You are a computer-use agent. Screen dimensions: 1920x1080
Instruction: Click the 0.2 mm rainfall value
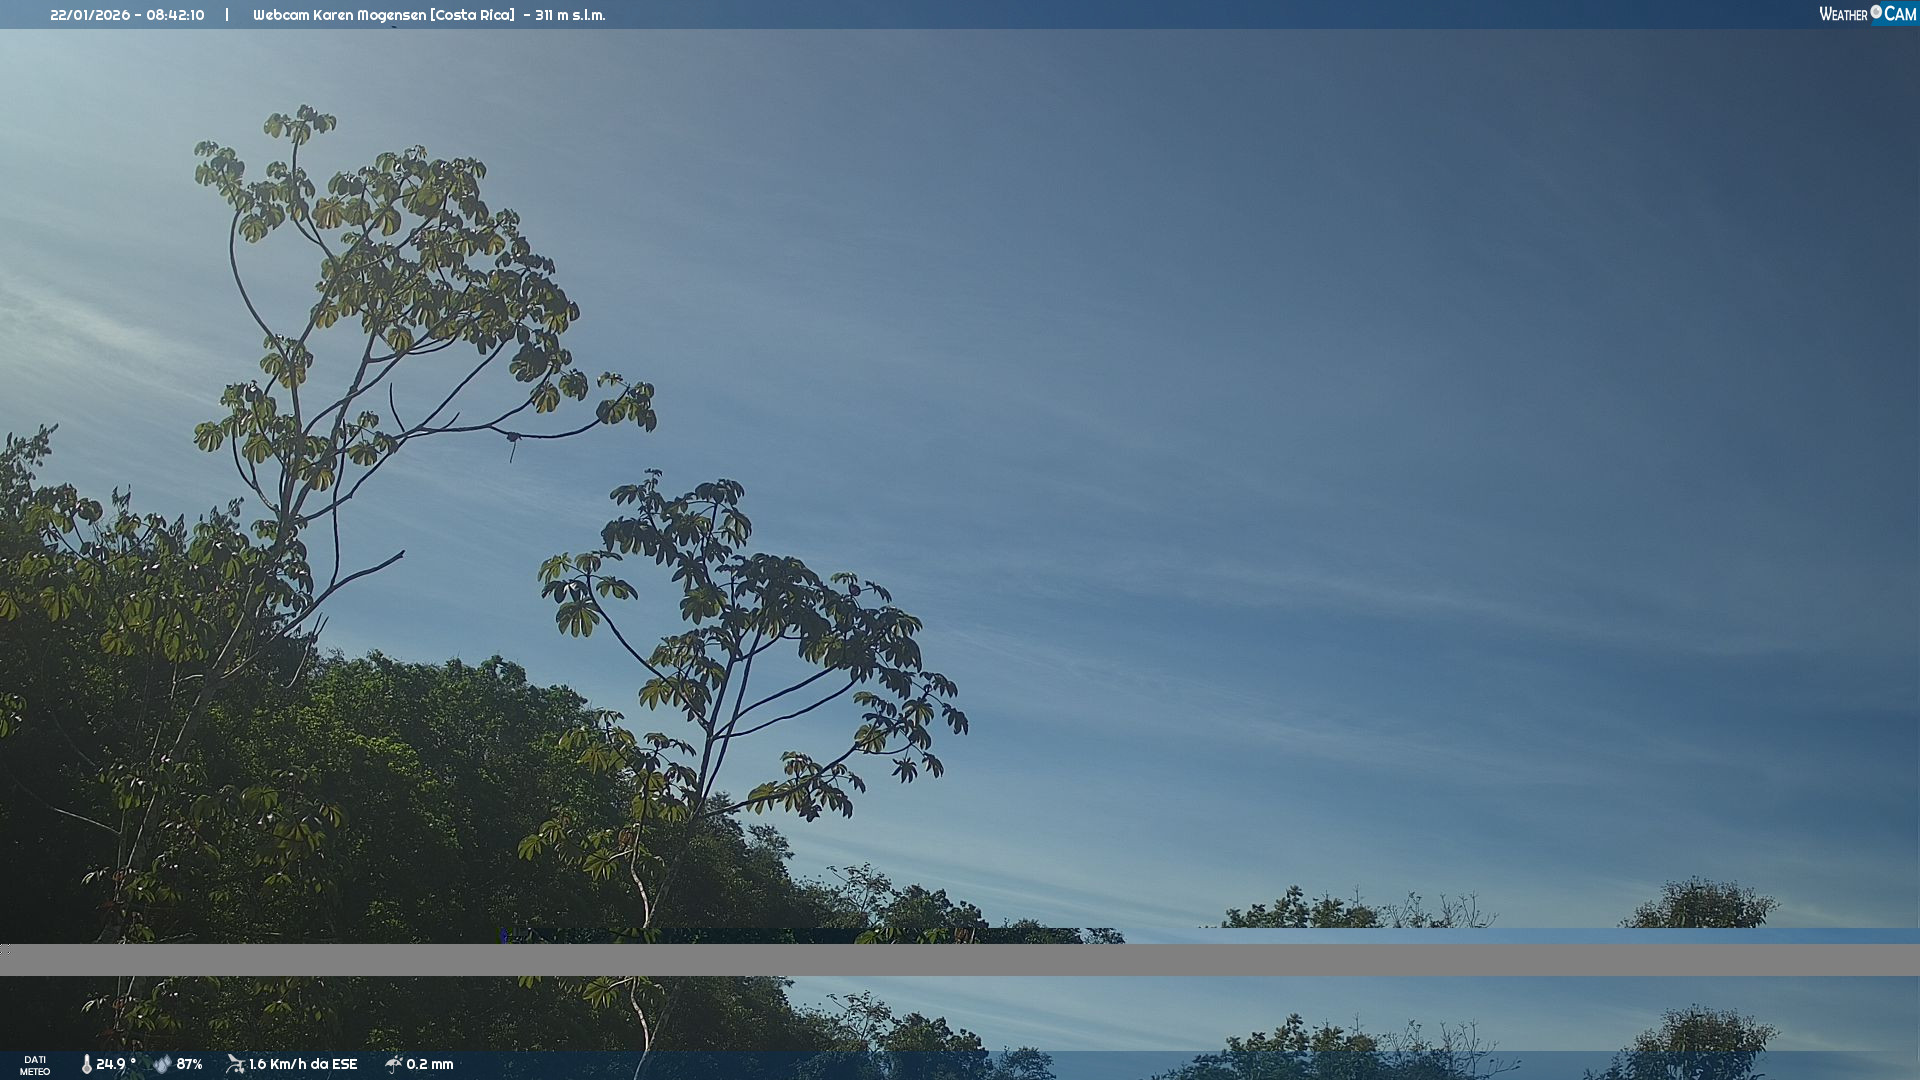click(429, 1064)
